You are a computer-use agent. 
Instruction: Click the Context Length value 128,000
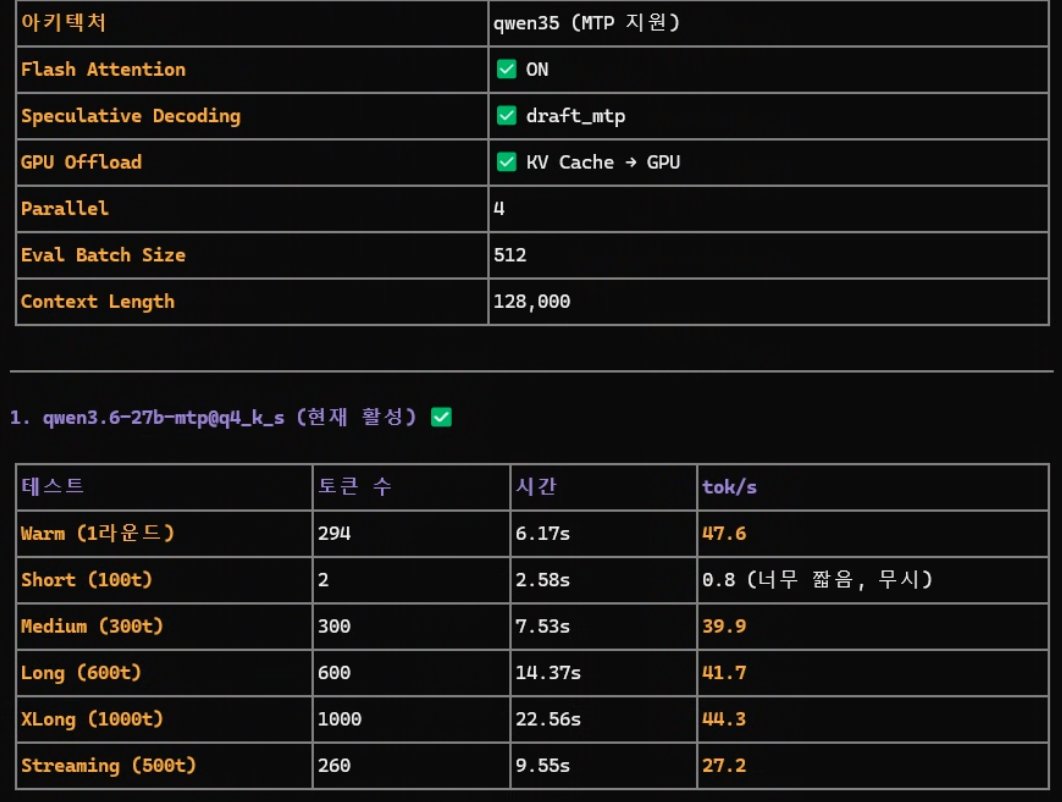click(x=532, y=301)
